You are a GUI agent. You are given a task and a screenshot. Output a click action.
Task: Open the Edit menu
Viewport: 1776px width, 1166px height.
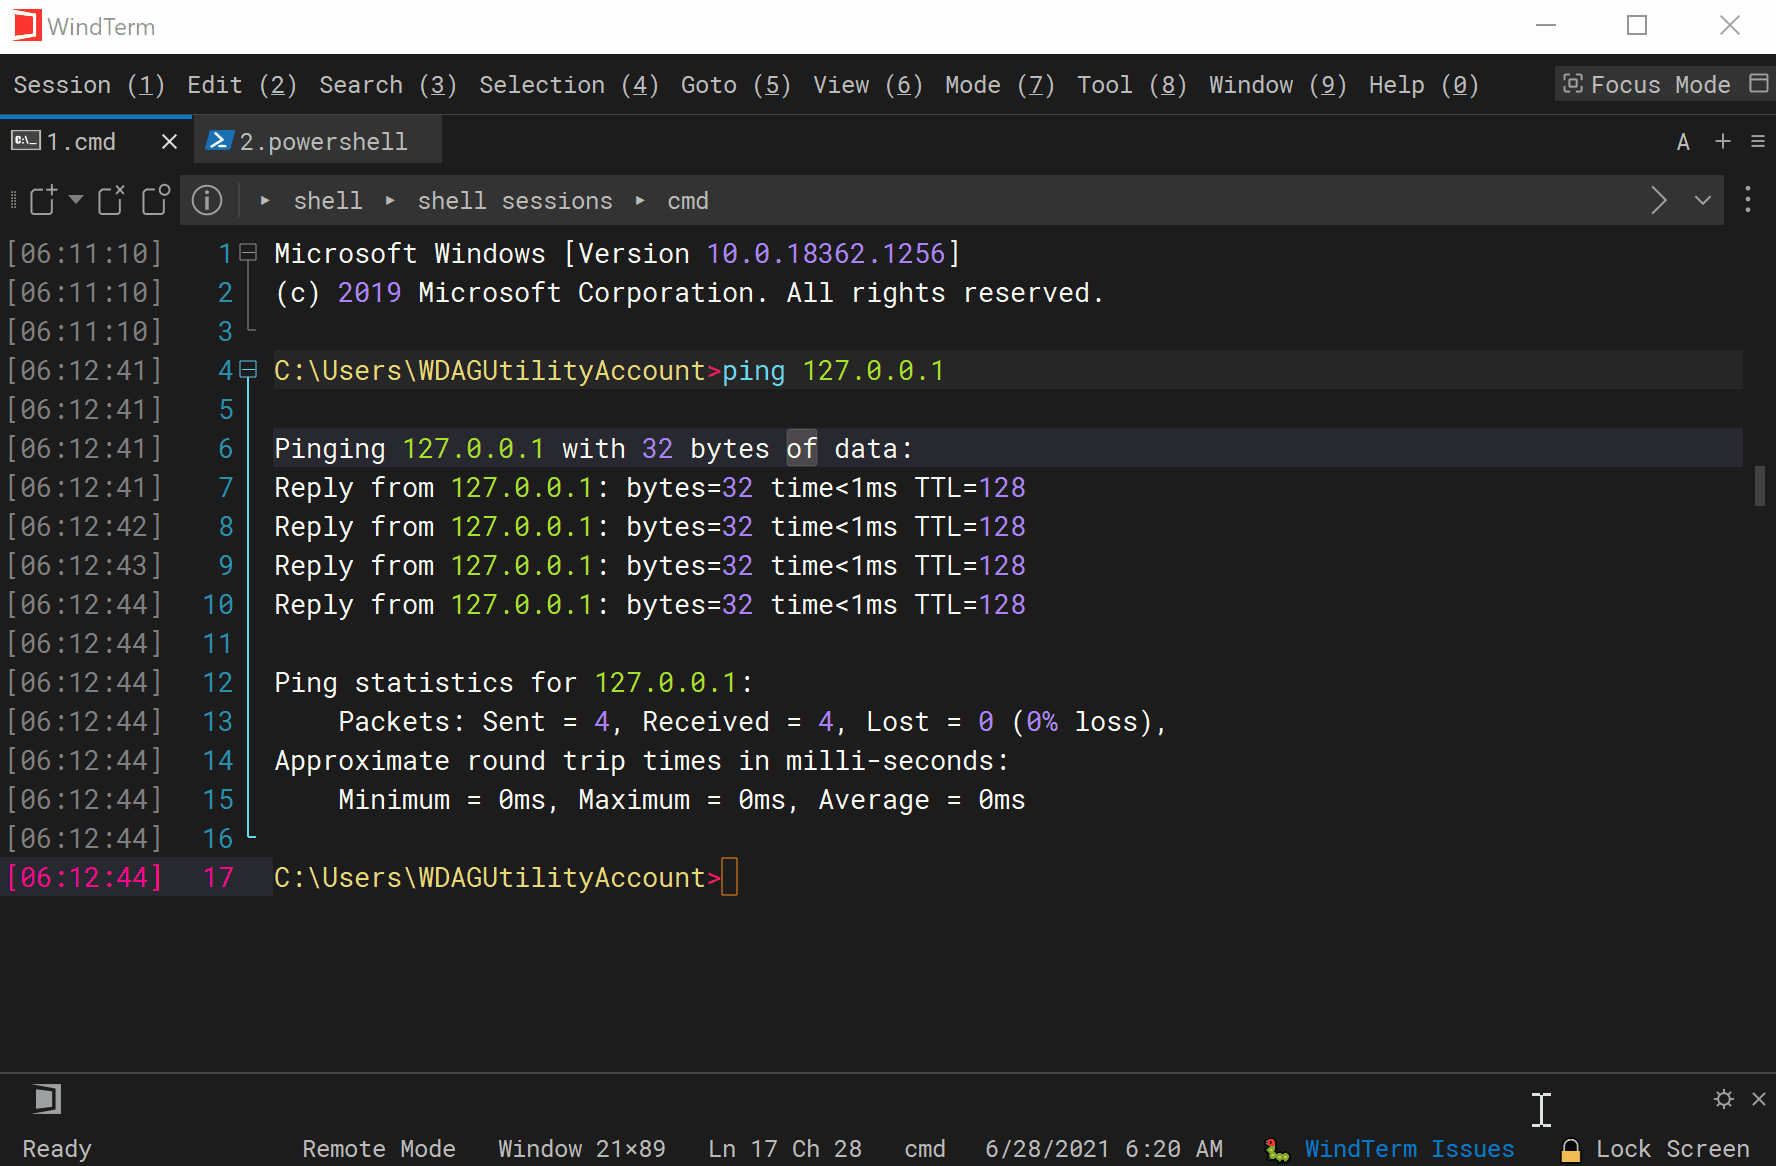[x=242, y=85]
